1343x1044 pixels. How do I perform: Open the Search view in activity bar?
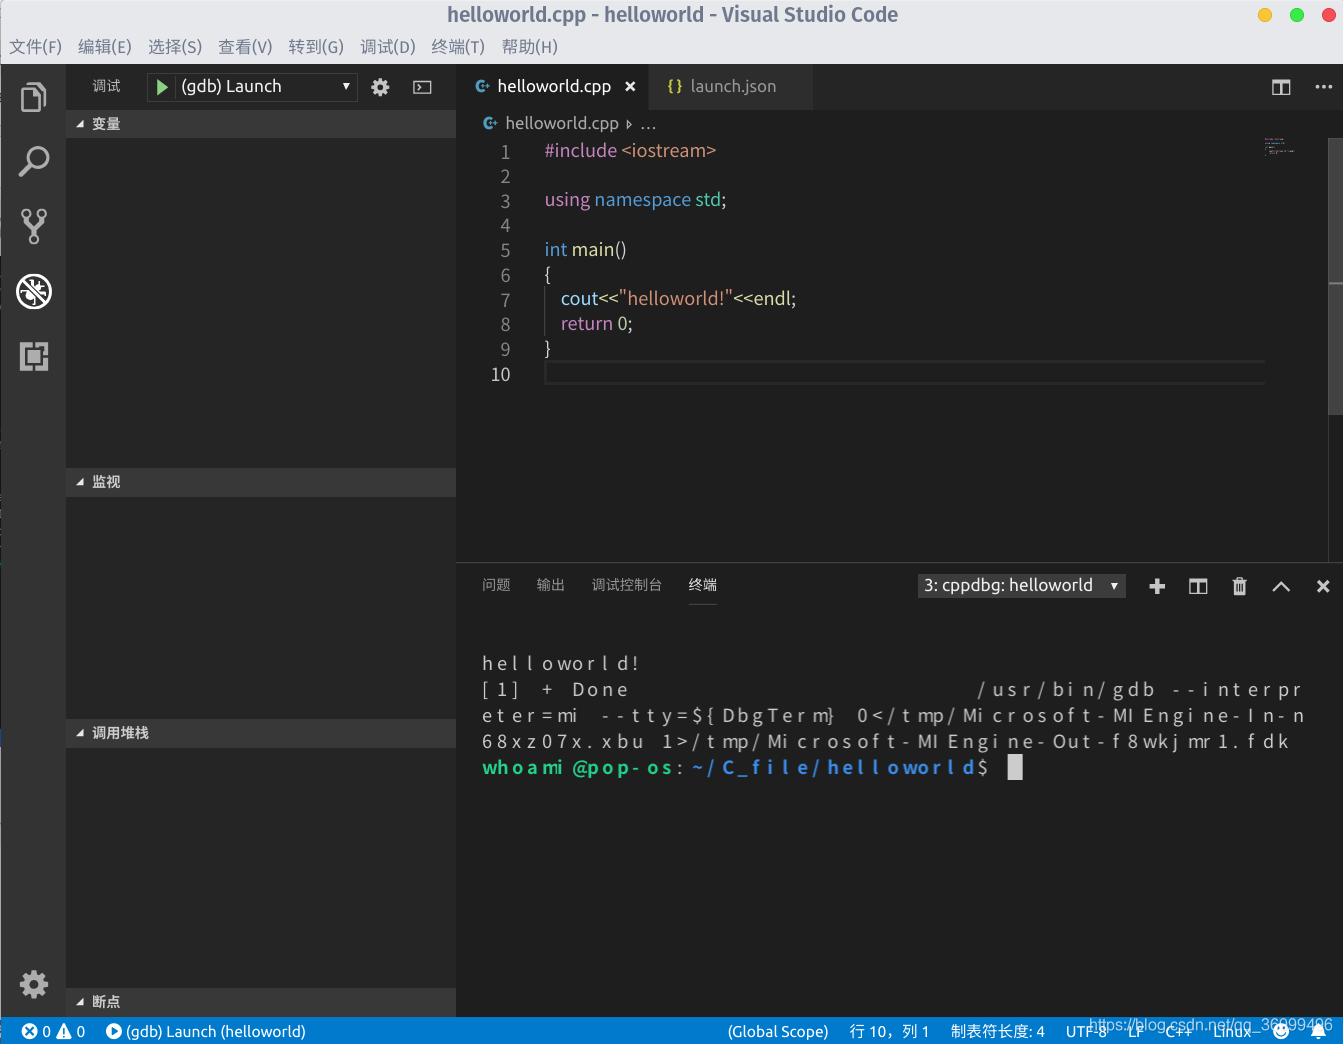click(x=33, y=162)
